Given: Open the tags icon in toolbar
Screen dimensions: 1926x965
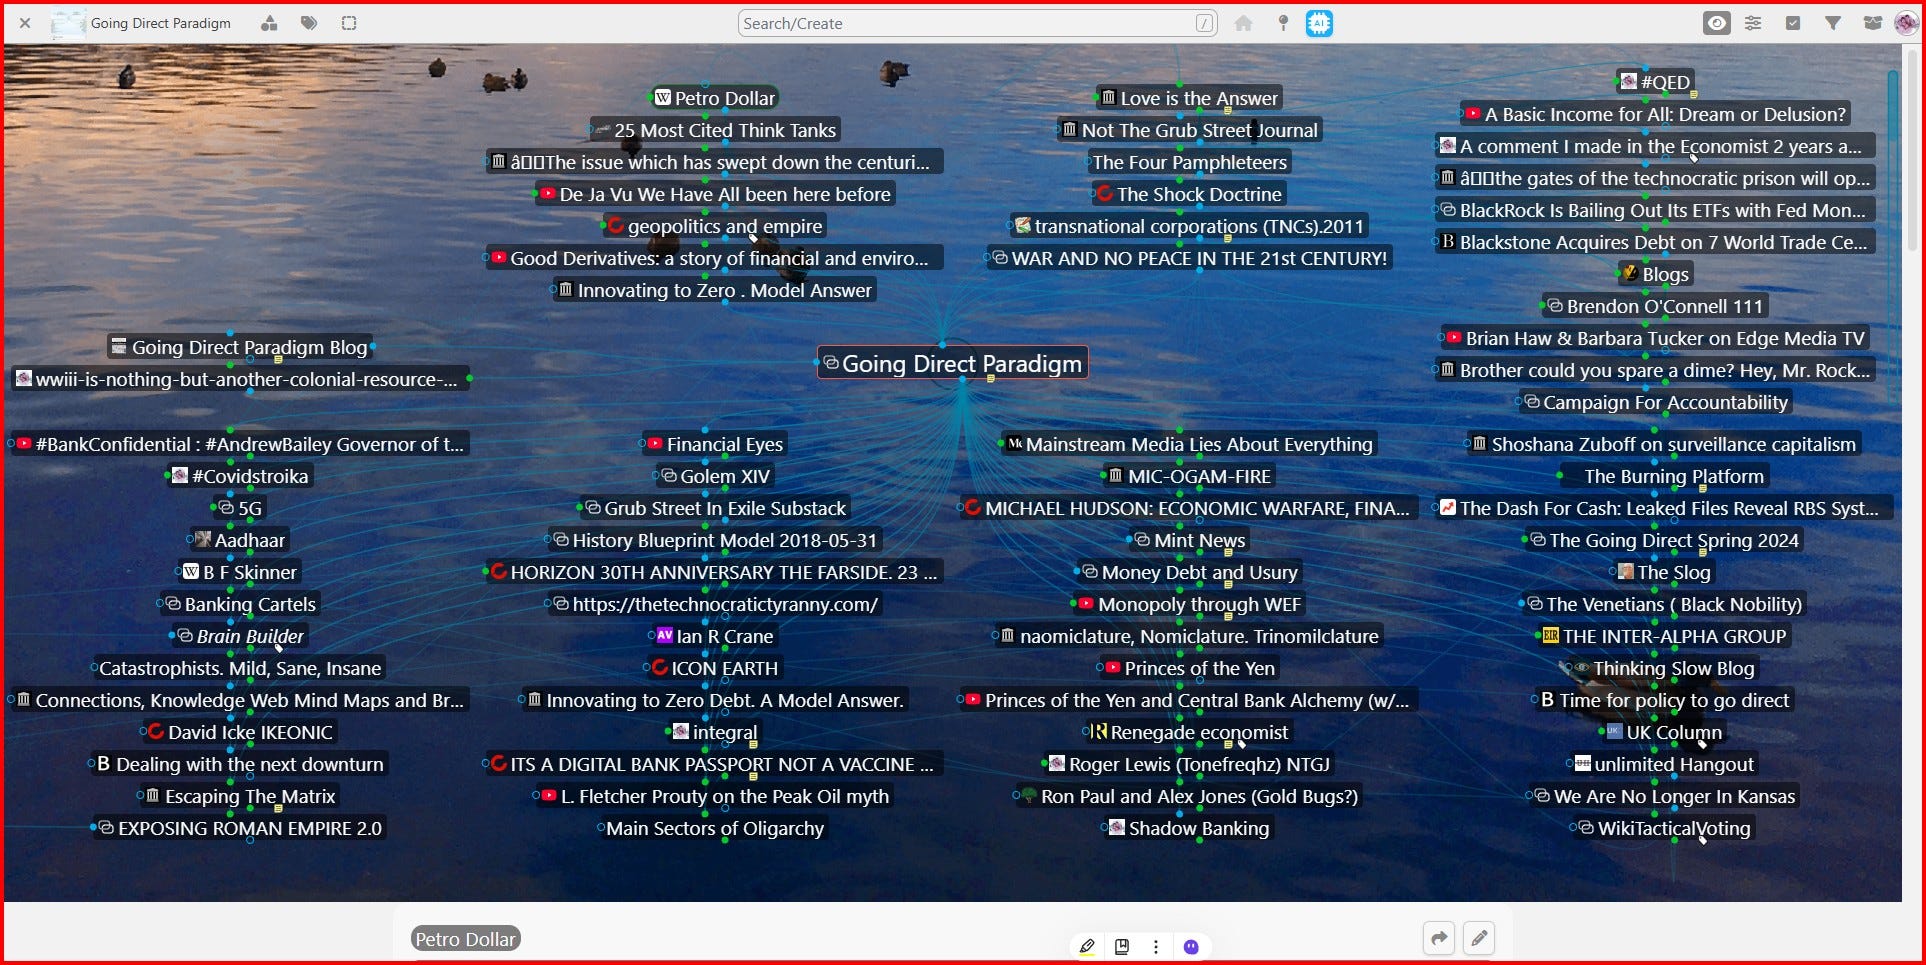Looking at the screenshot, I should coord(309,23).
